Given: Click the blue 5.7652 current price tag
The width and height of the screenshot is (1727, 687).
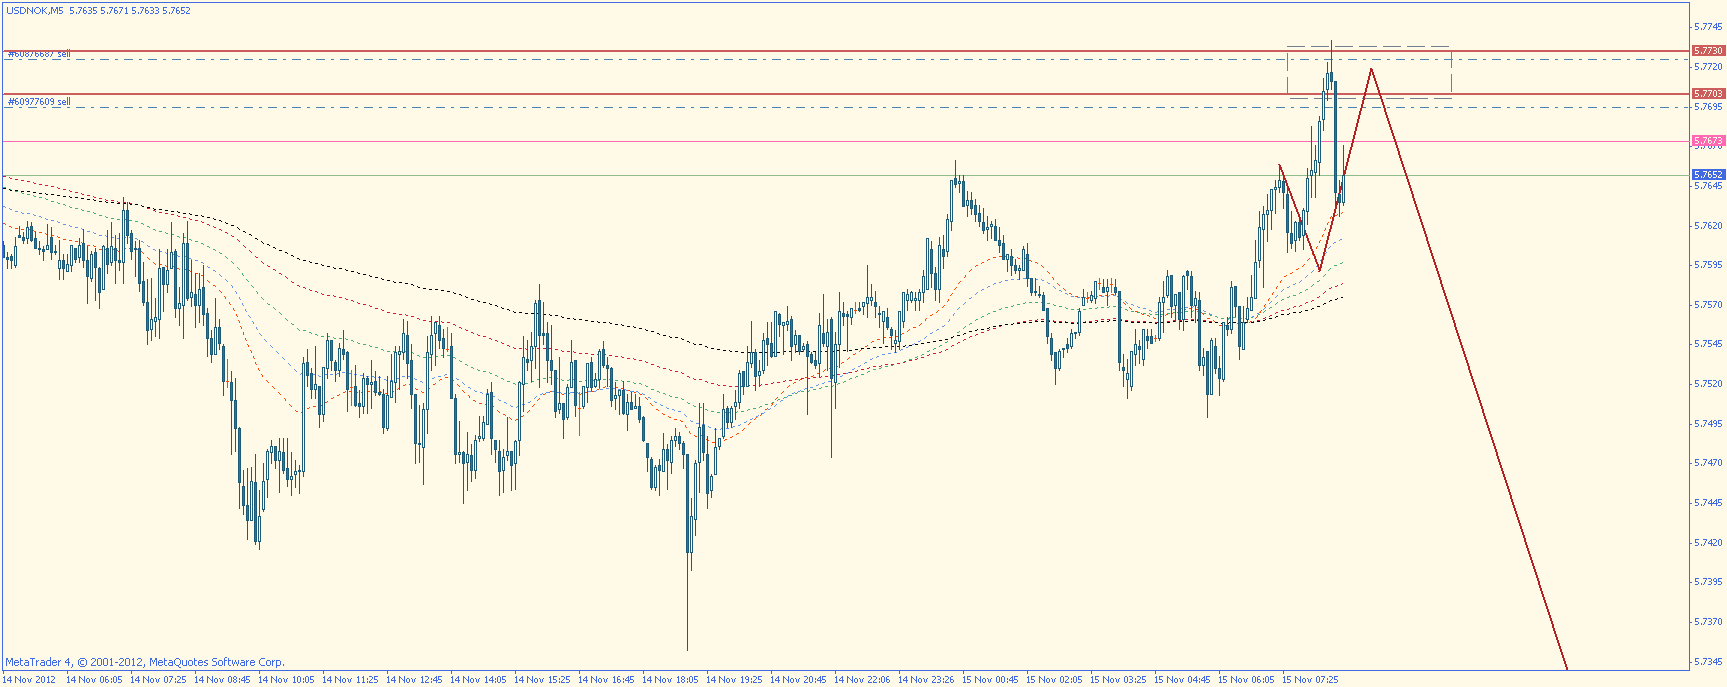Looking at the screenshot, I should (1708, 174).
